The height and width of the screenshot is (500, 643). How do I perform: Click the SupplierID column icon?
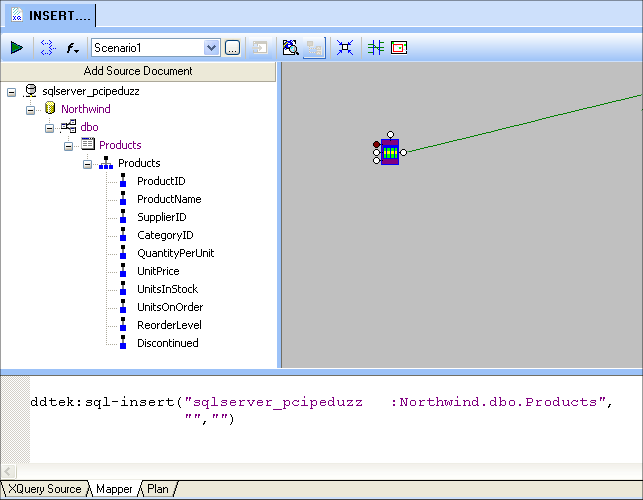(123, 216)
